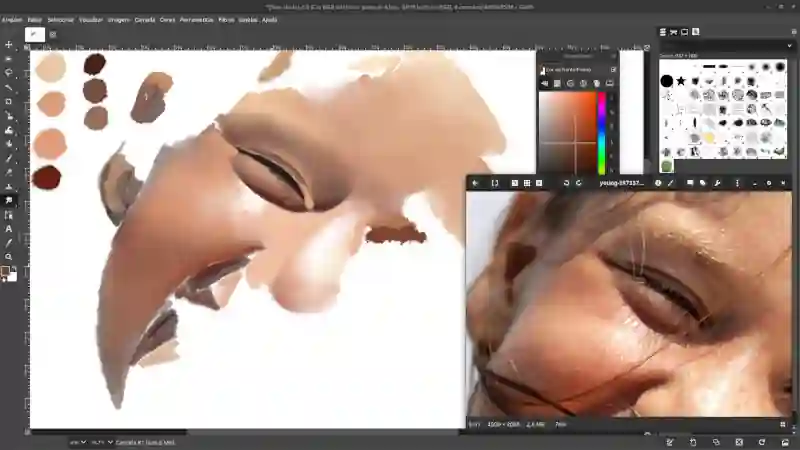The height and width of the screenshot is (450, 800).
Task: Toggle zoom-on-resize button at canvas top-right corner
Action: 647,47
